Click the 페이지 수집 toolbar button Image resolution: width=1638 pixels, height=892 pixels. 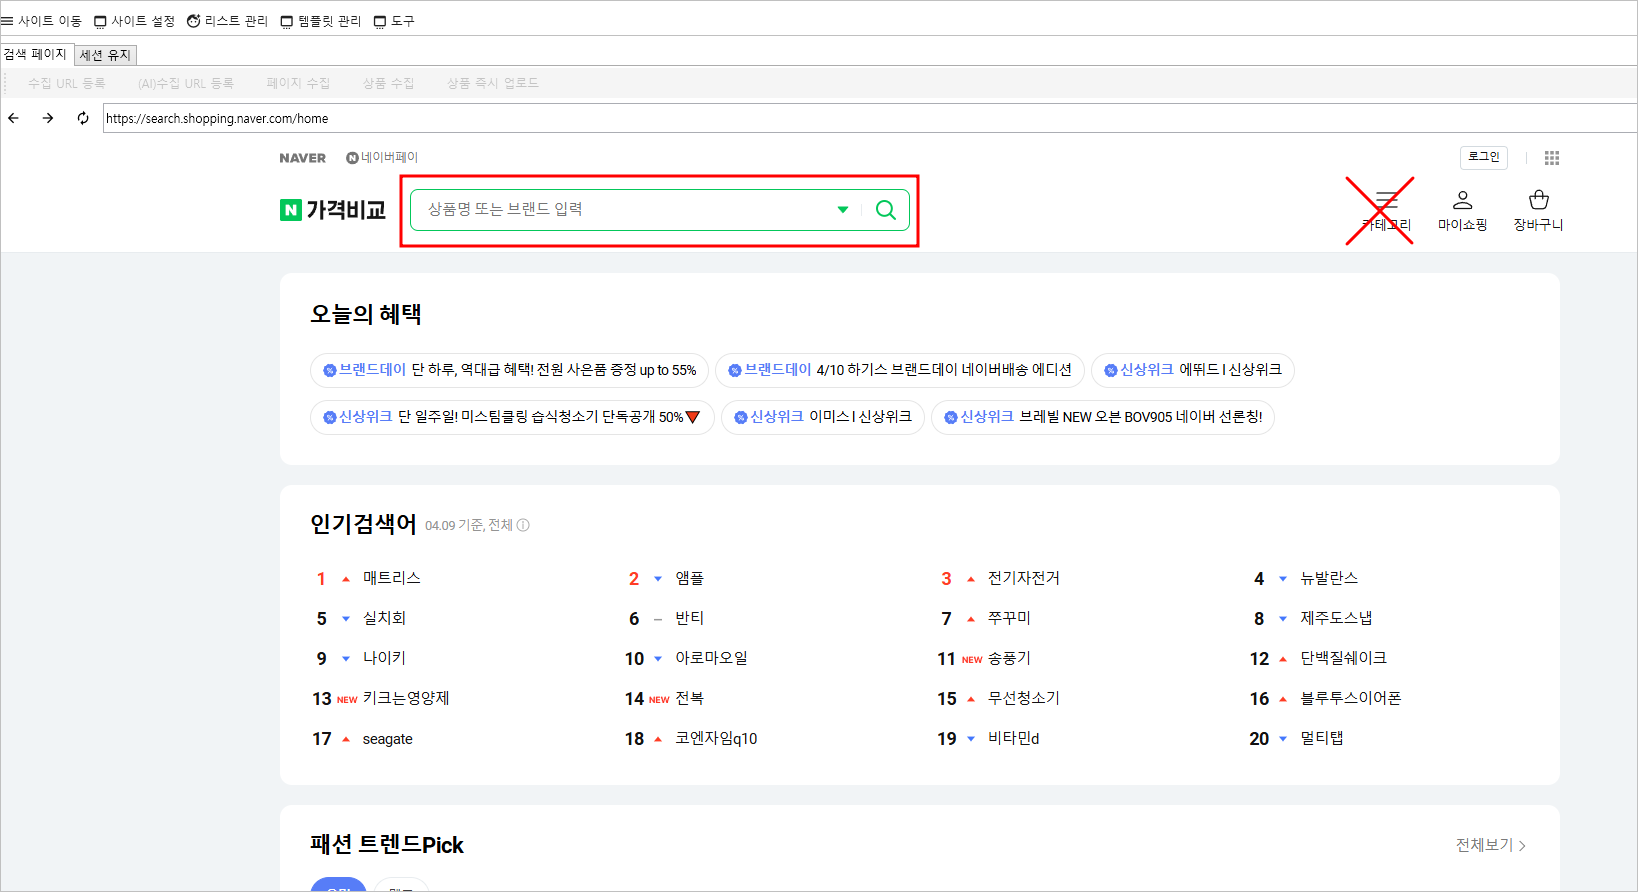click(x=298, y=83)
